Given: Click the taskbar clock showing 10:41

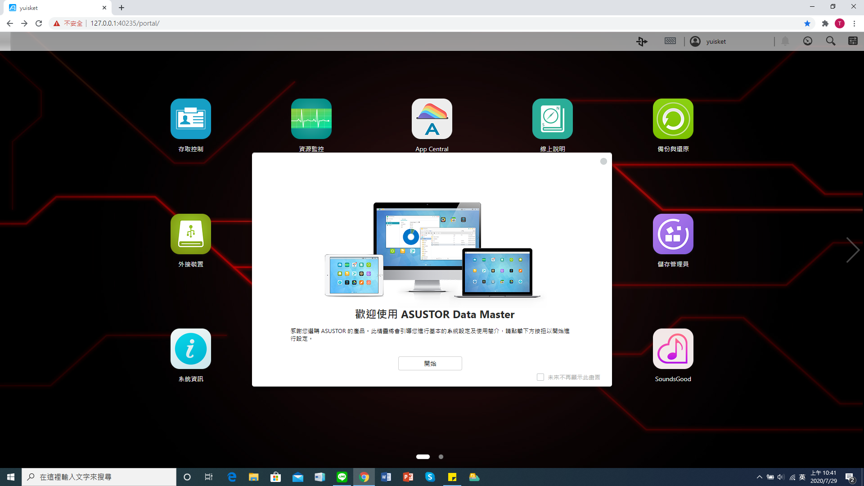Looking at the screenshot, I should (823, 477).
